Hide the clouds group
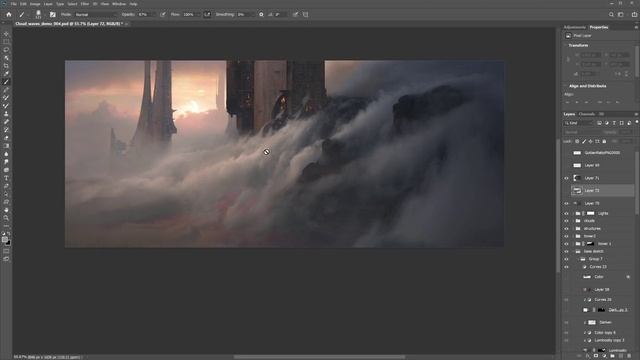 tap(566, 221)
